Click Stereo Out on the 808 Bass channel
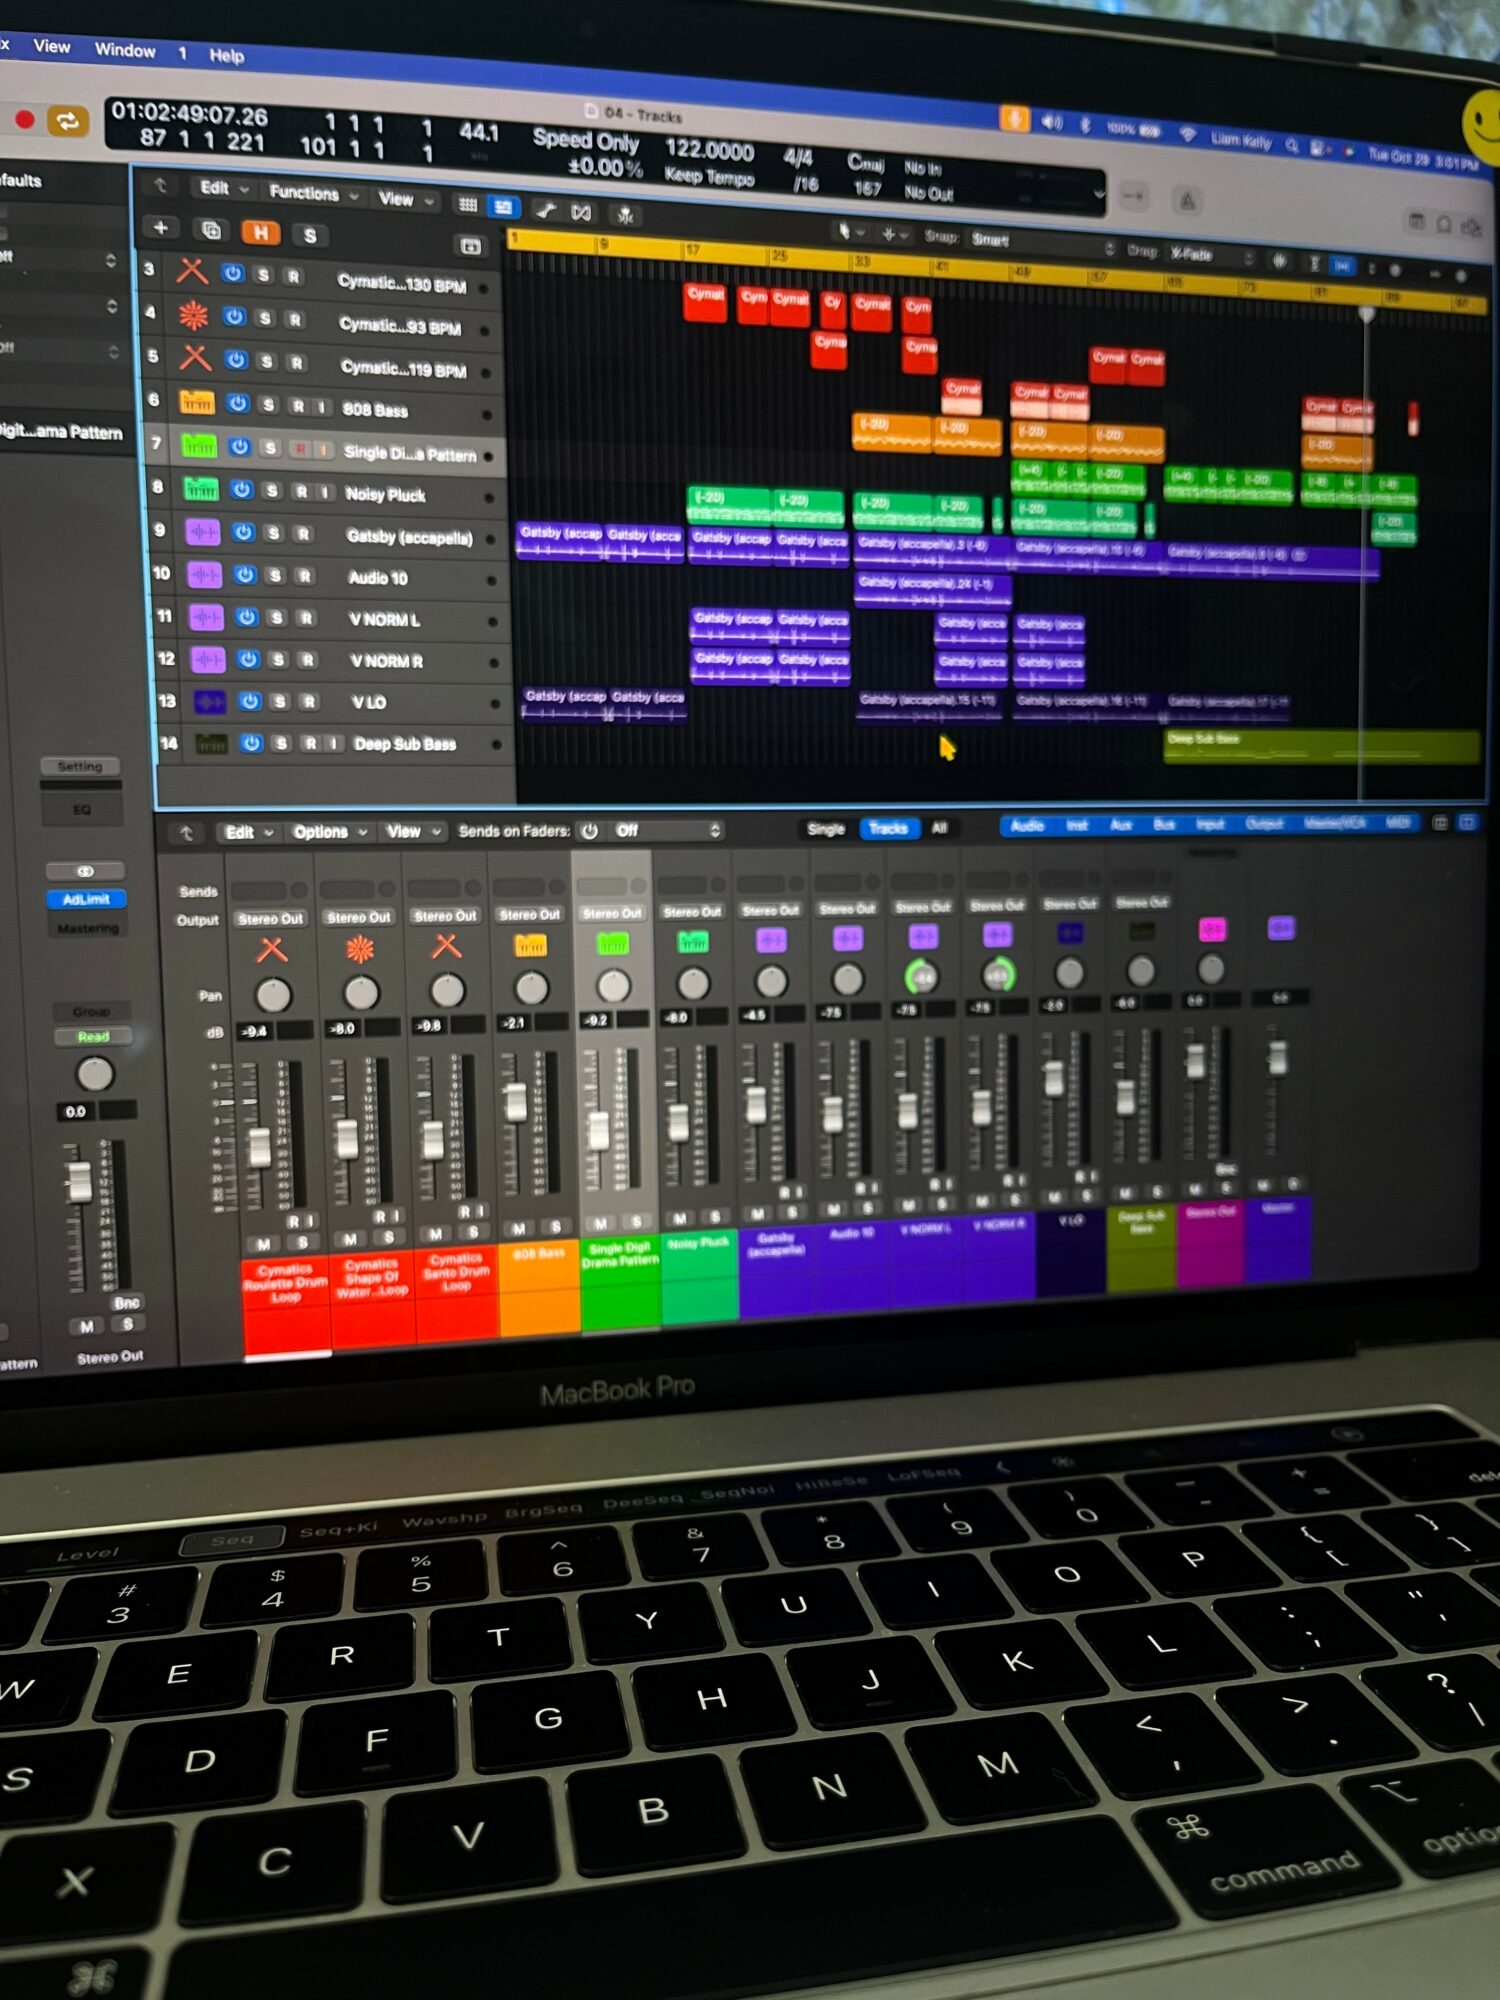Screen dimensions: 1500x2000 530,915
